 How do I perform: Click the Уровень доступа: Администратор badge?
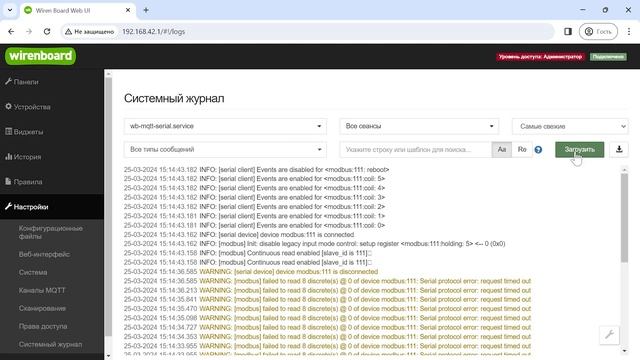tap(540, 57)
